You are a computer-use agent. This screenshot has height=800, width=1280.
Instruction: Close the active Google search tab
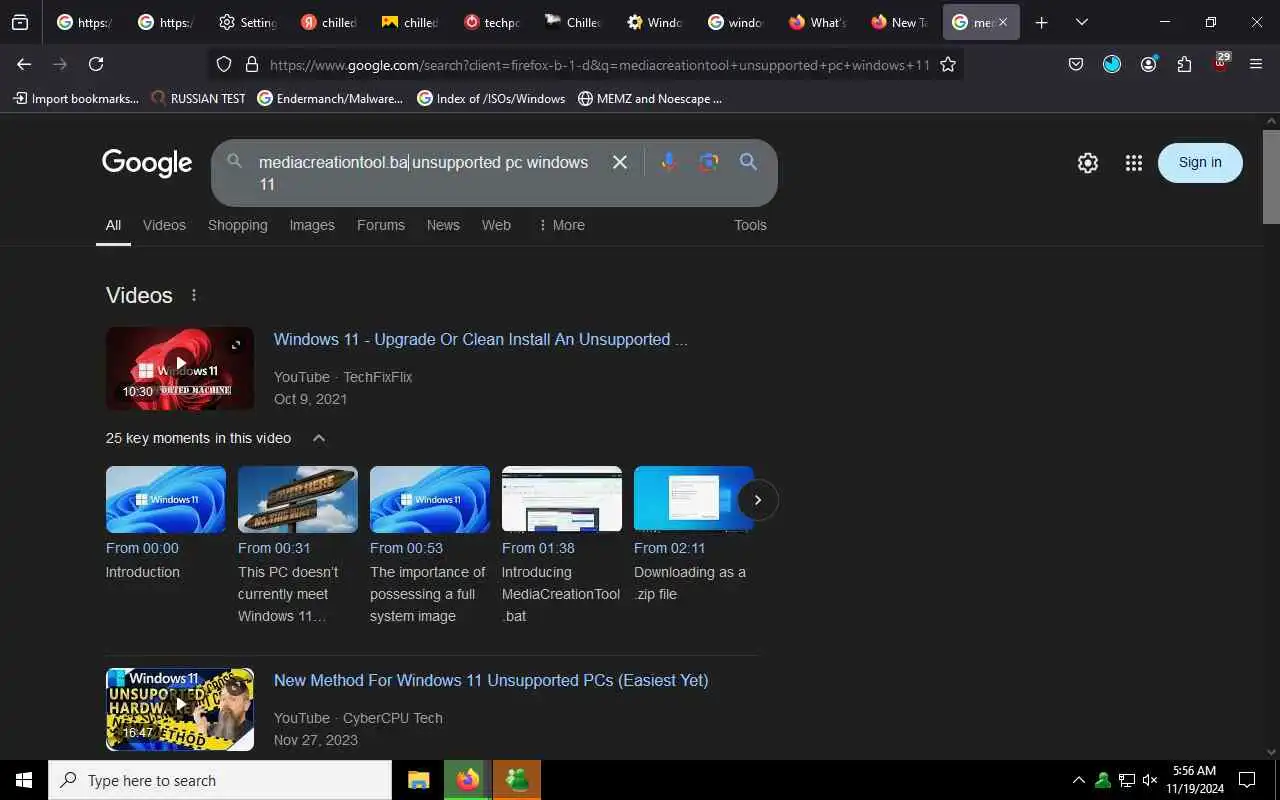click(1003, 22)
